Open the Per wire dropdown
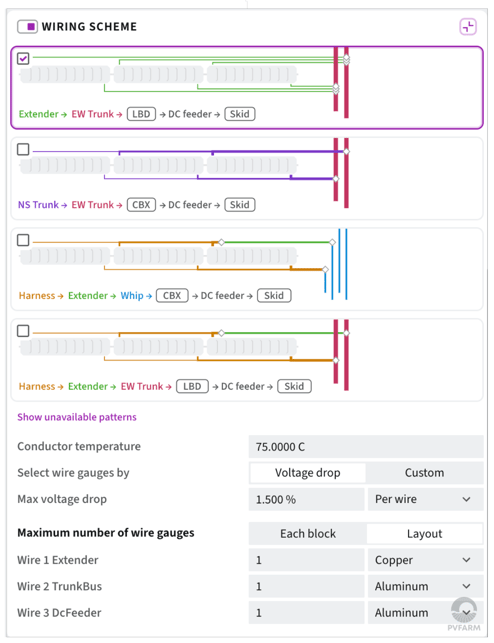Screen dimensions: 494x643 pos(426,499)
